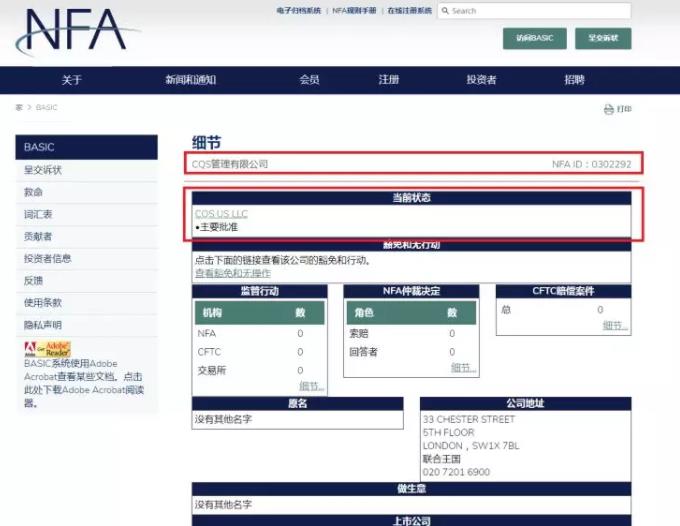The height and width of the screenshot is (526, 680).
Task: Open 细节 link under 监管行动
Action: point(311,386)
